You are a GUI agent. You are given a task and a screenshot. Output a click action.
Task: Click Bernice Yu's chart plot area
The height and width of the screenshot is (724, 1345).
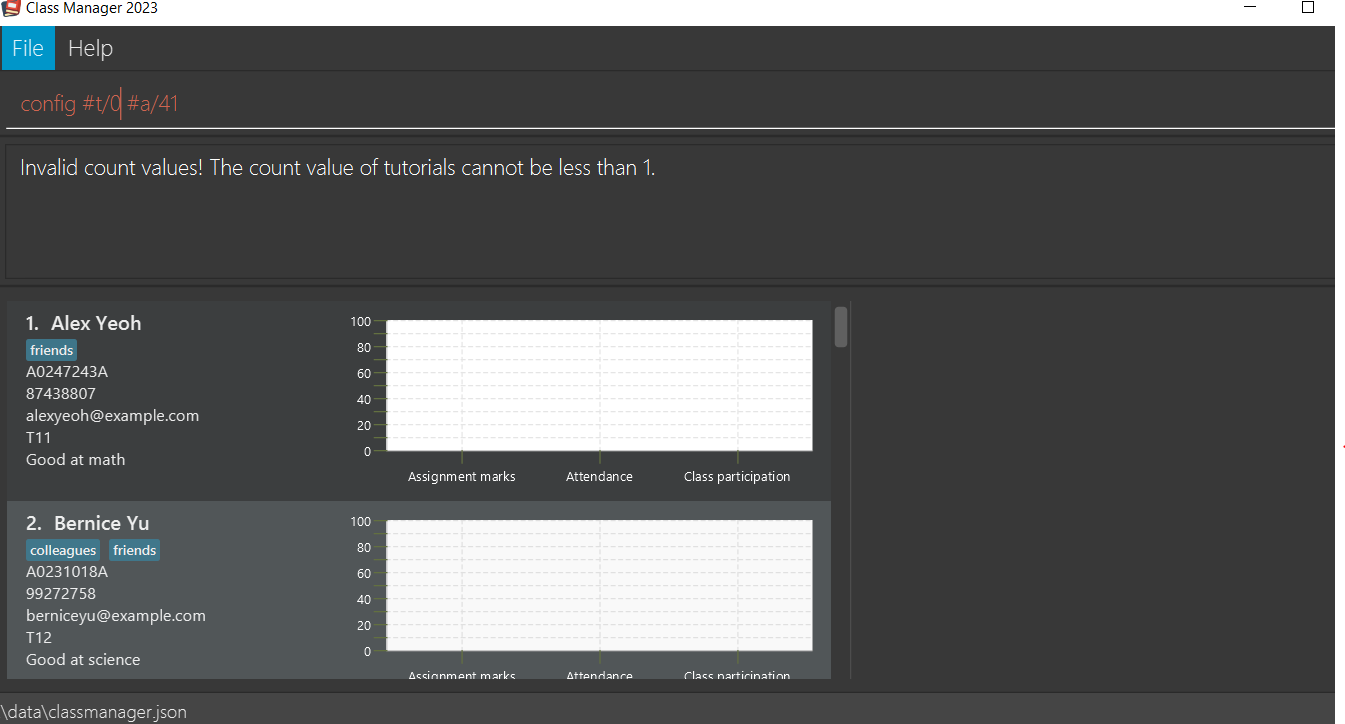[599, 586]
